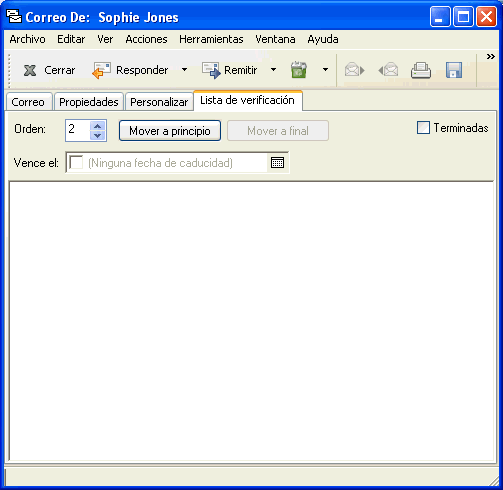
Task: Maximize the Correo De window
Action: (463, 16)
